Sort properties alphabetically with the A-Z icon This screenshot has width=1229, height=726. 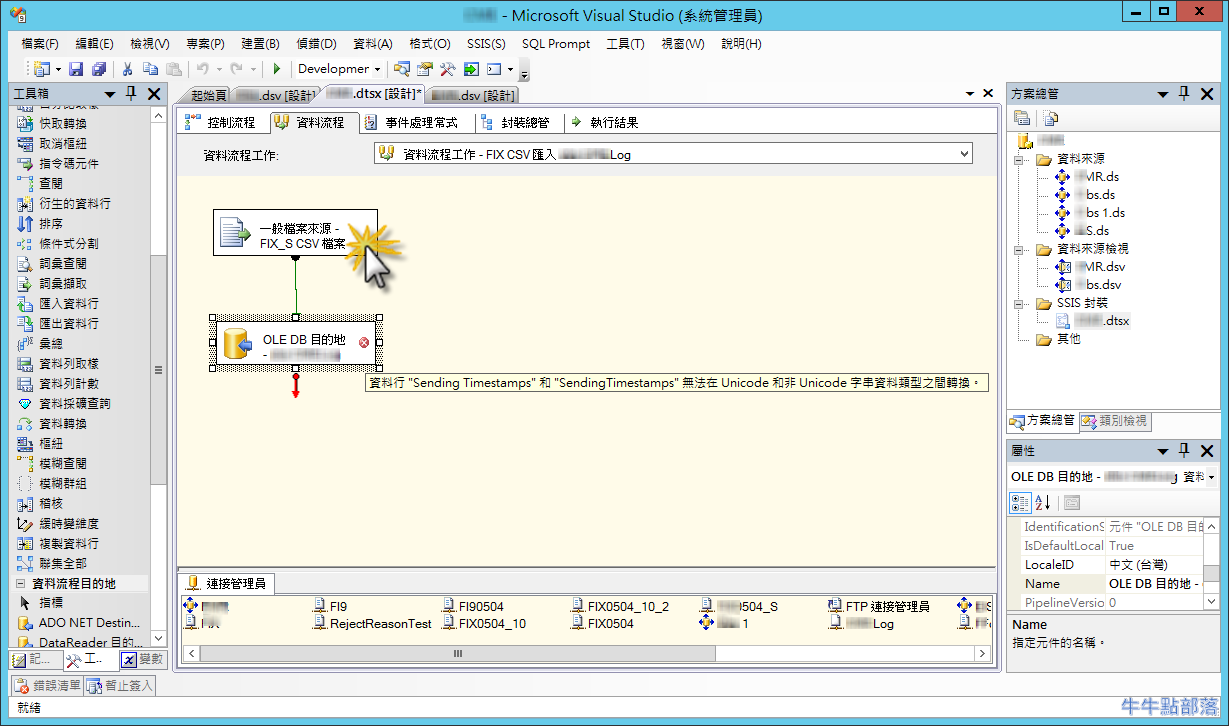[1042, 502]
